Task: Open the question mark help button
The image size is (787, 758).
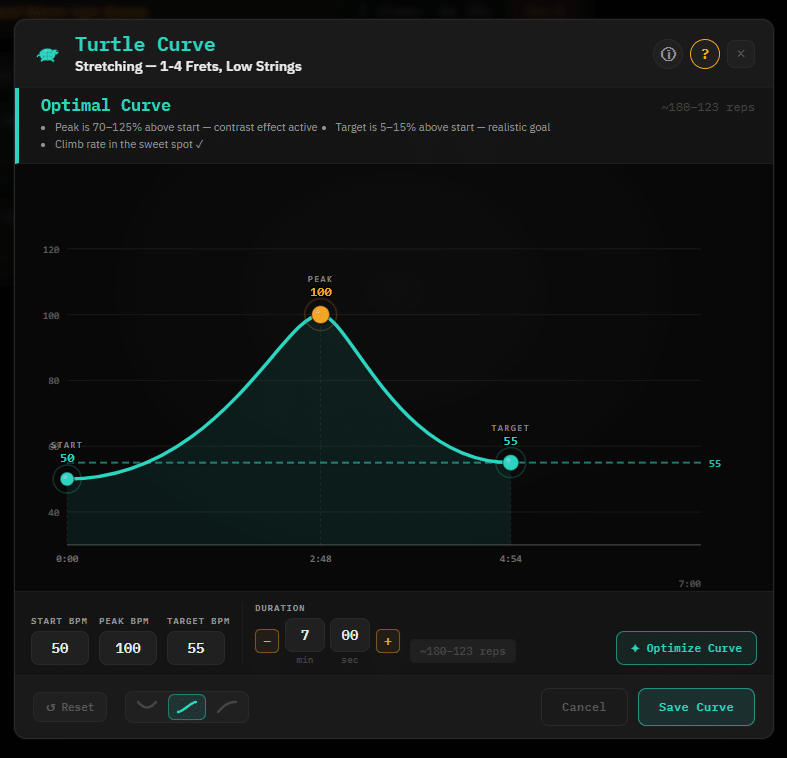Action: click(x=705, y=54)
